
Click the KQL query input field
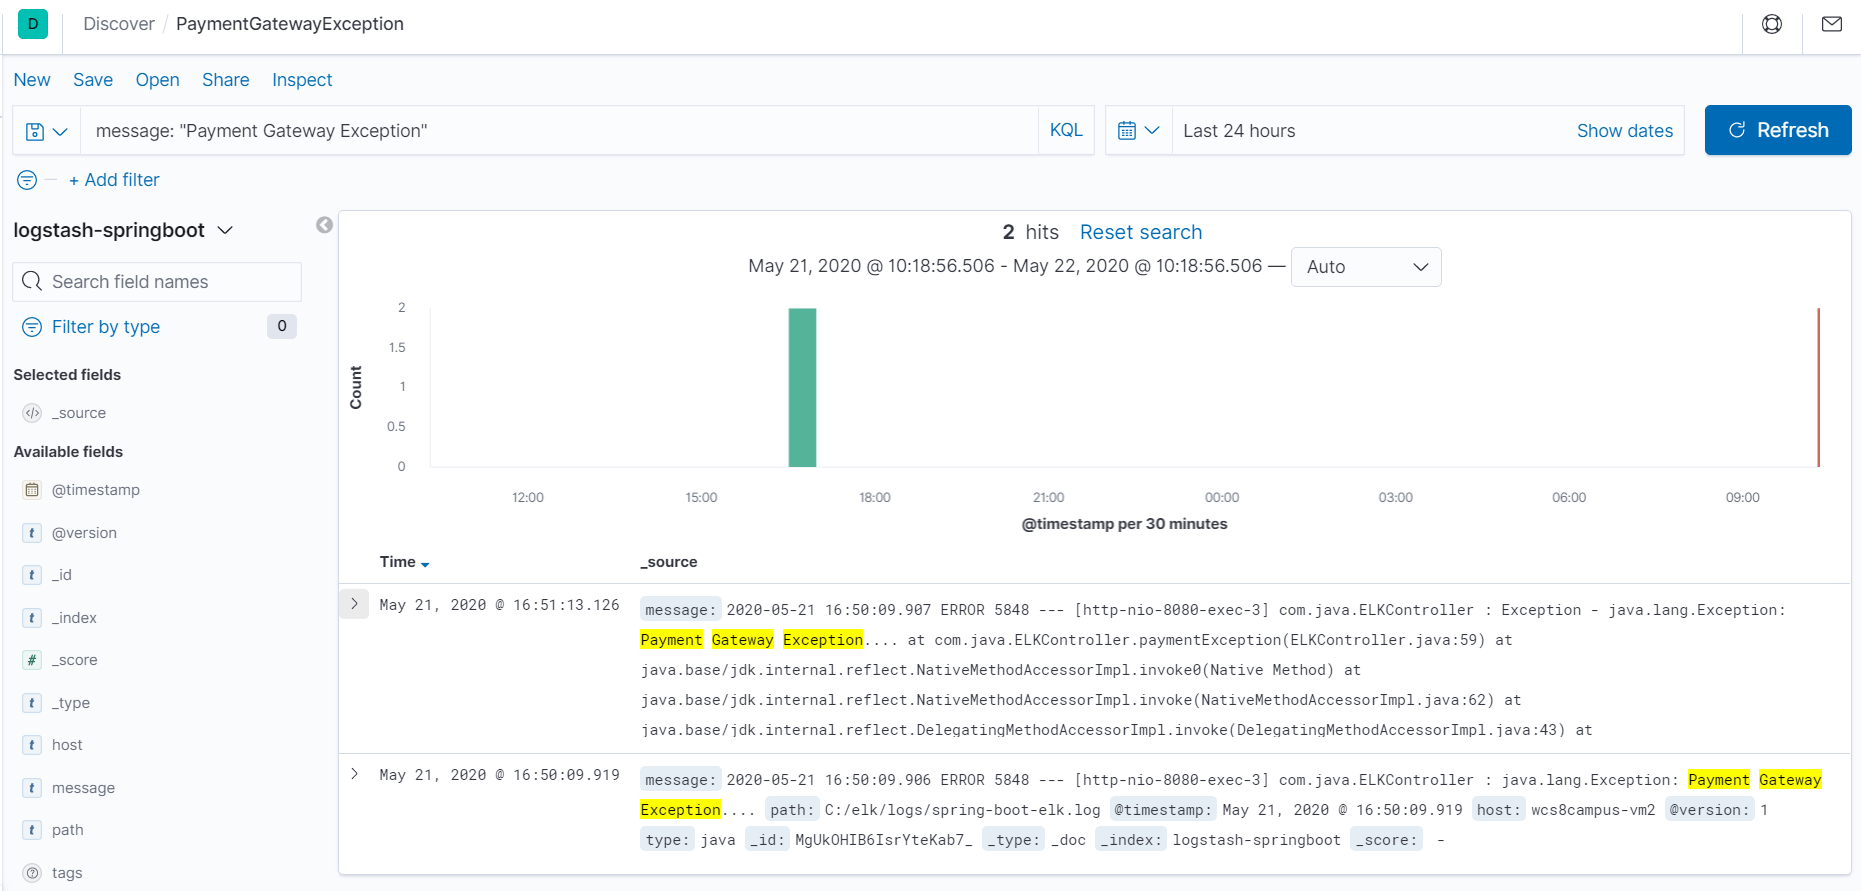560,131
